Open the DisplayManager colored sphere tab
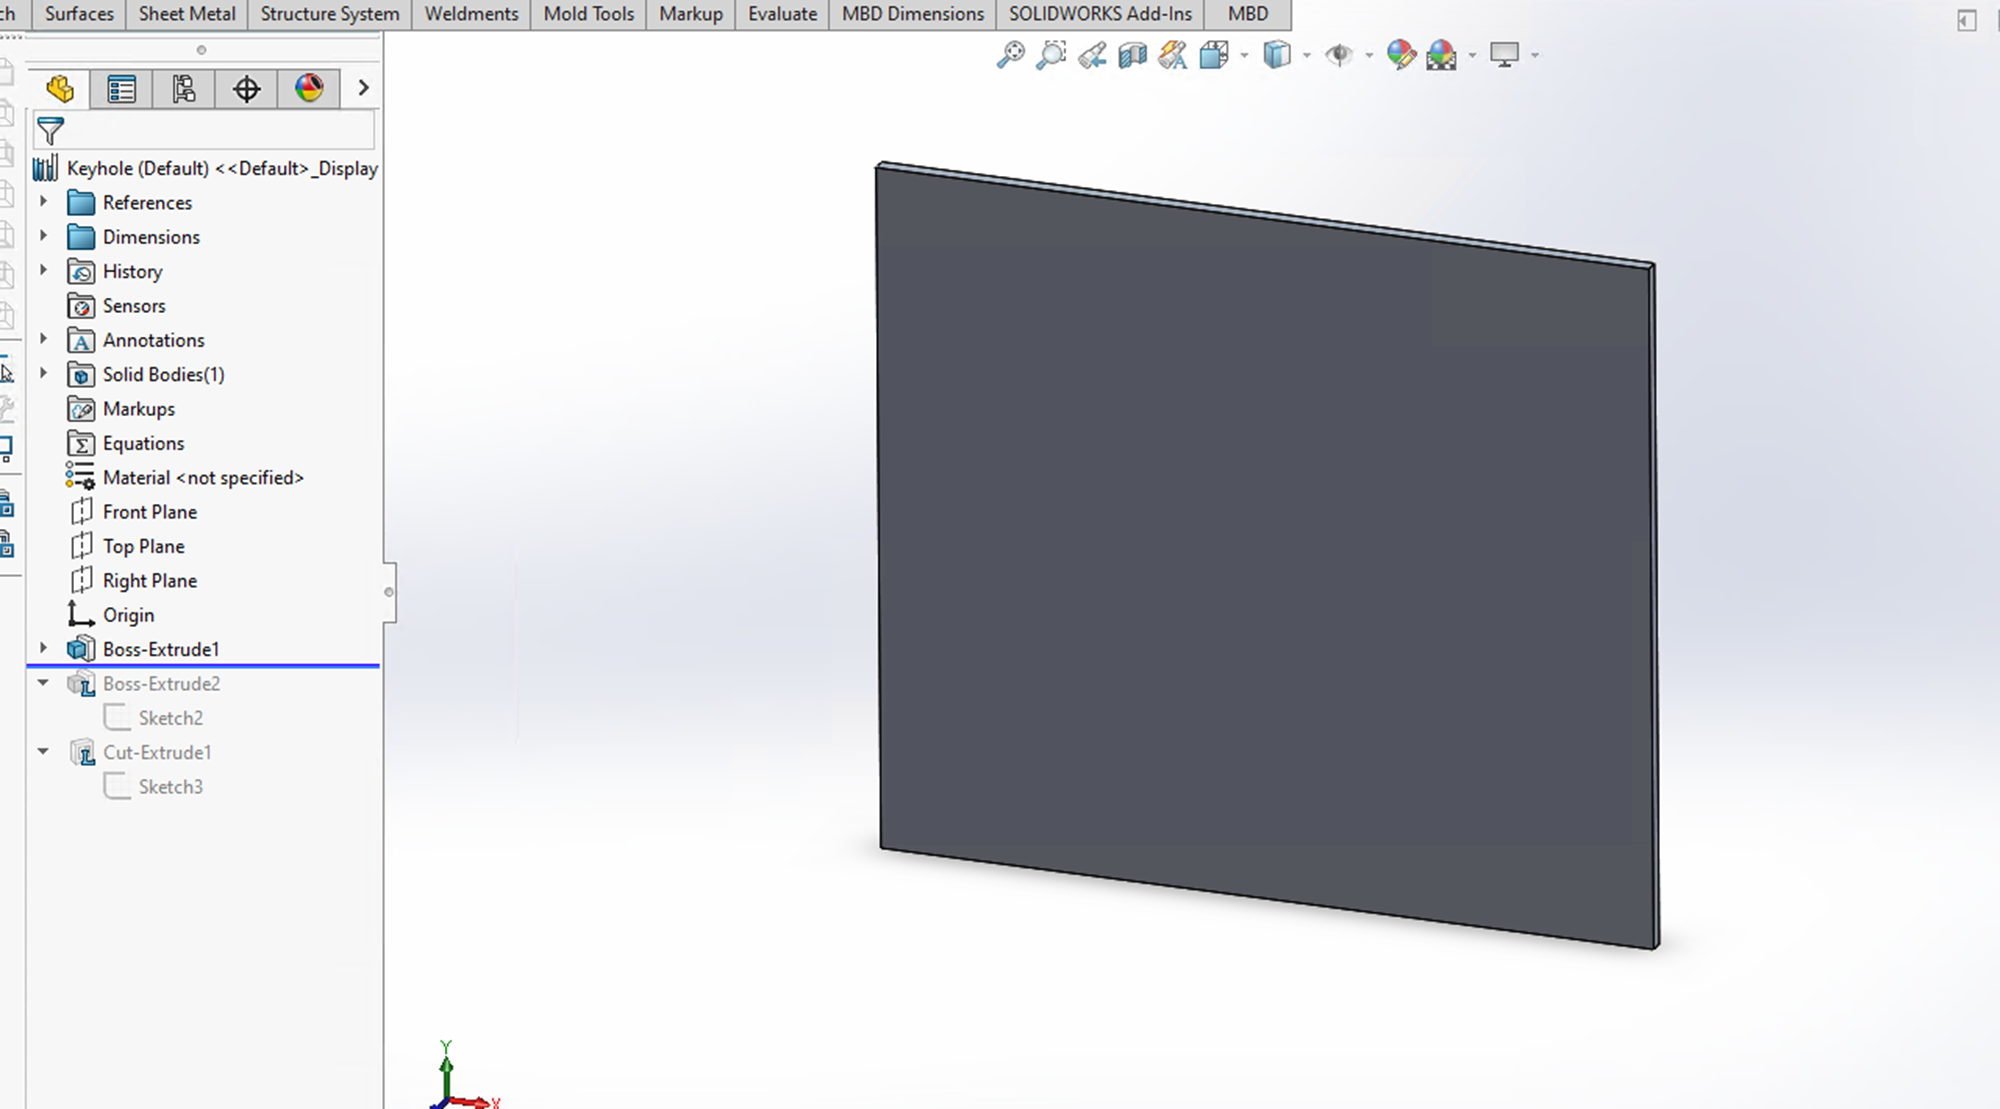This screenshot has width=2000, height=1109. tap(308, 89)
